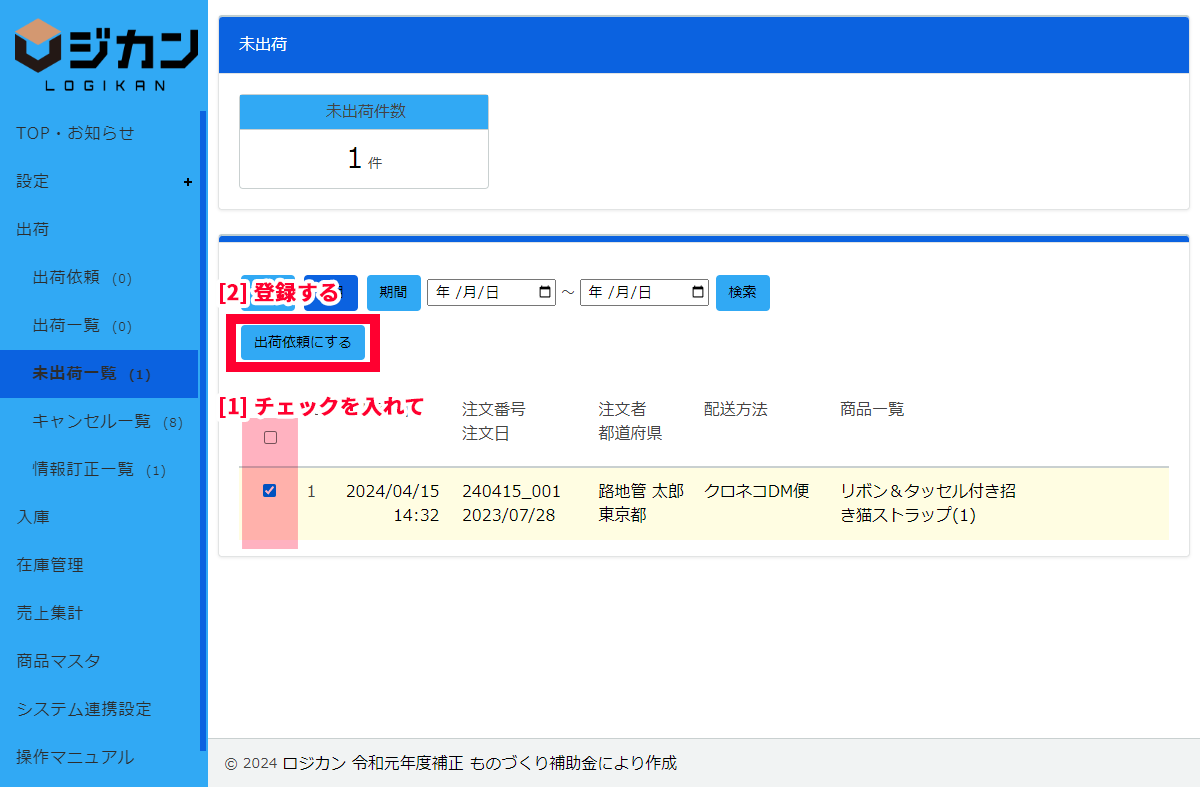The width and height of the screenshot is (1200, 787).
Task: Click the 未出荷件数 count card
Action: coord(364,142)
